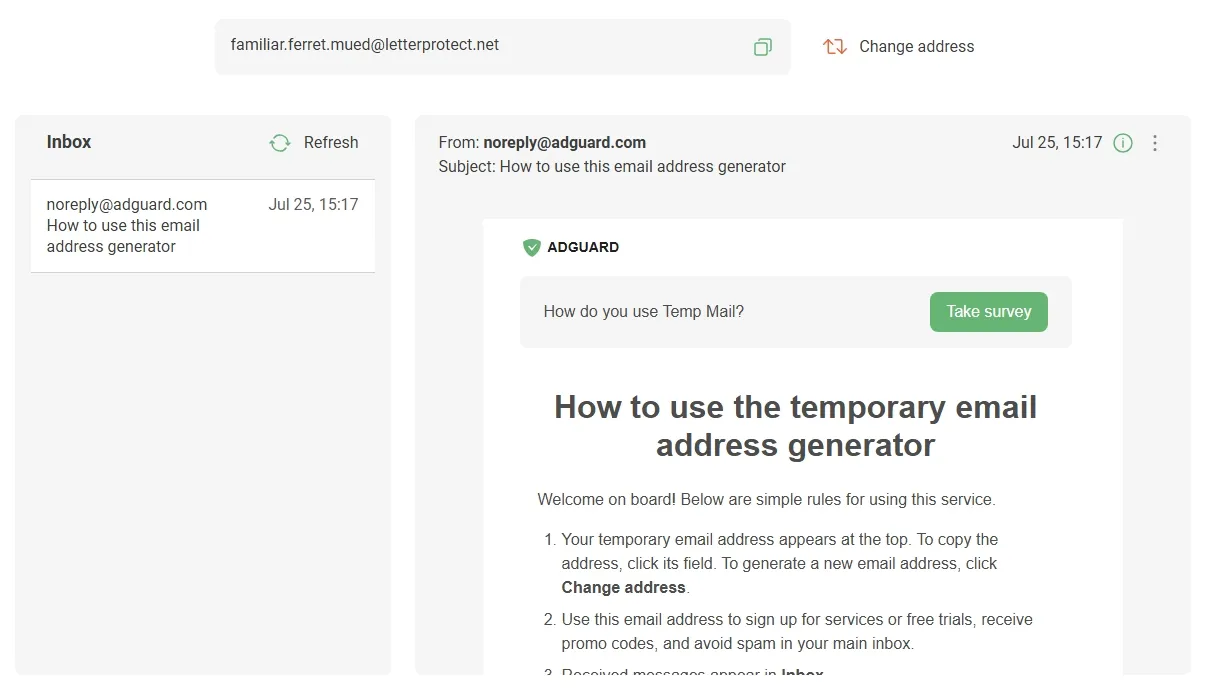Open the email info icon beside the date
This screenshot has height=695, width=1210.
click(x=1123, y=143)
